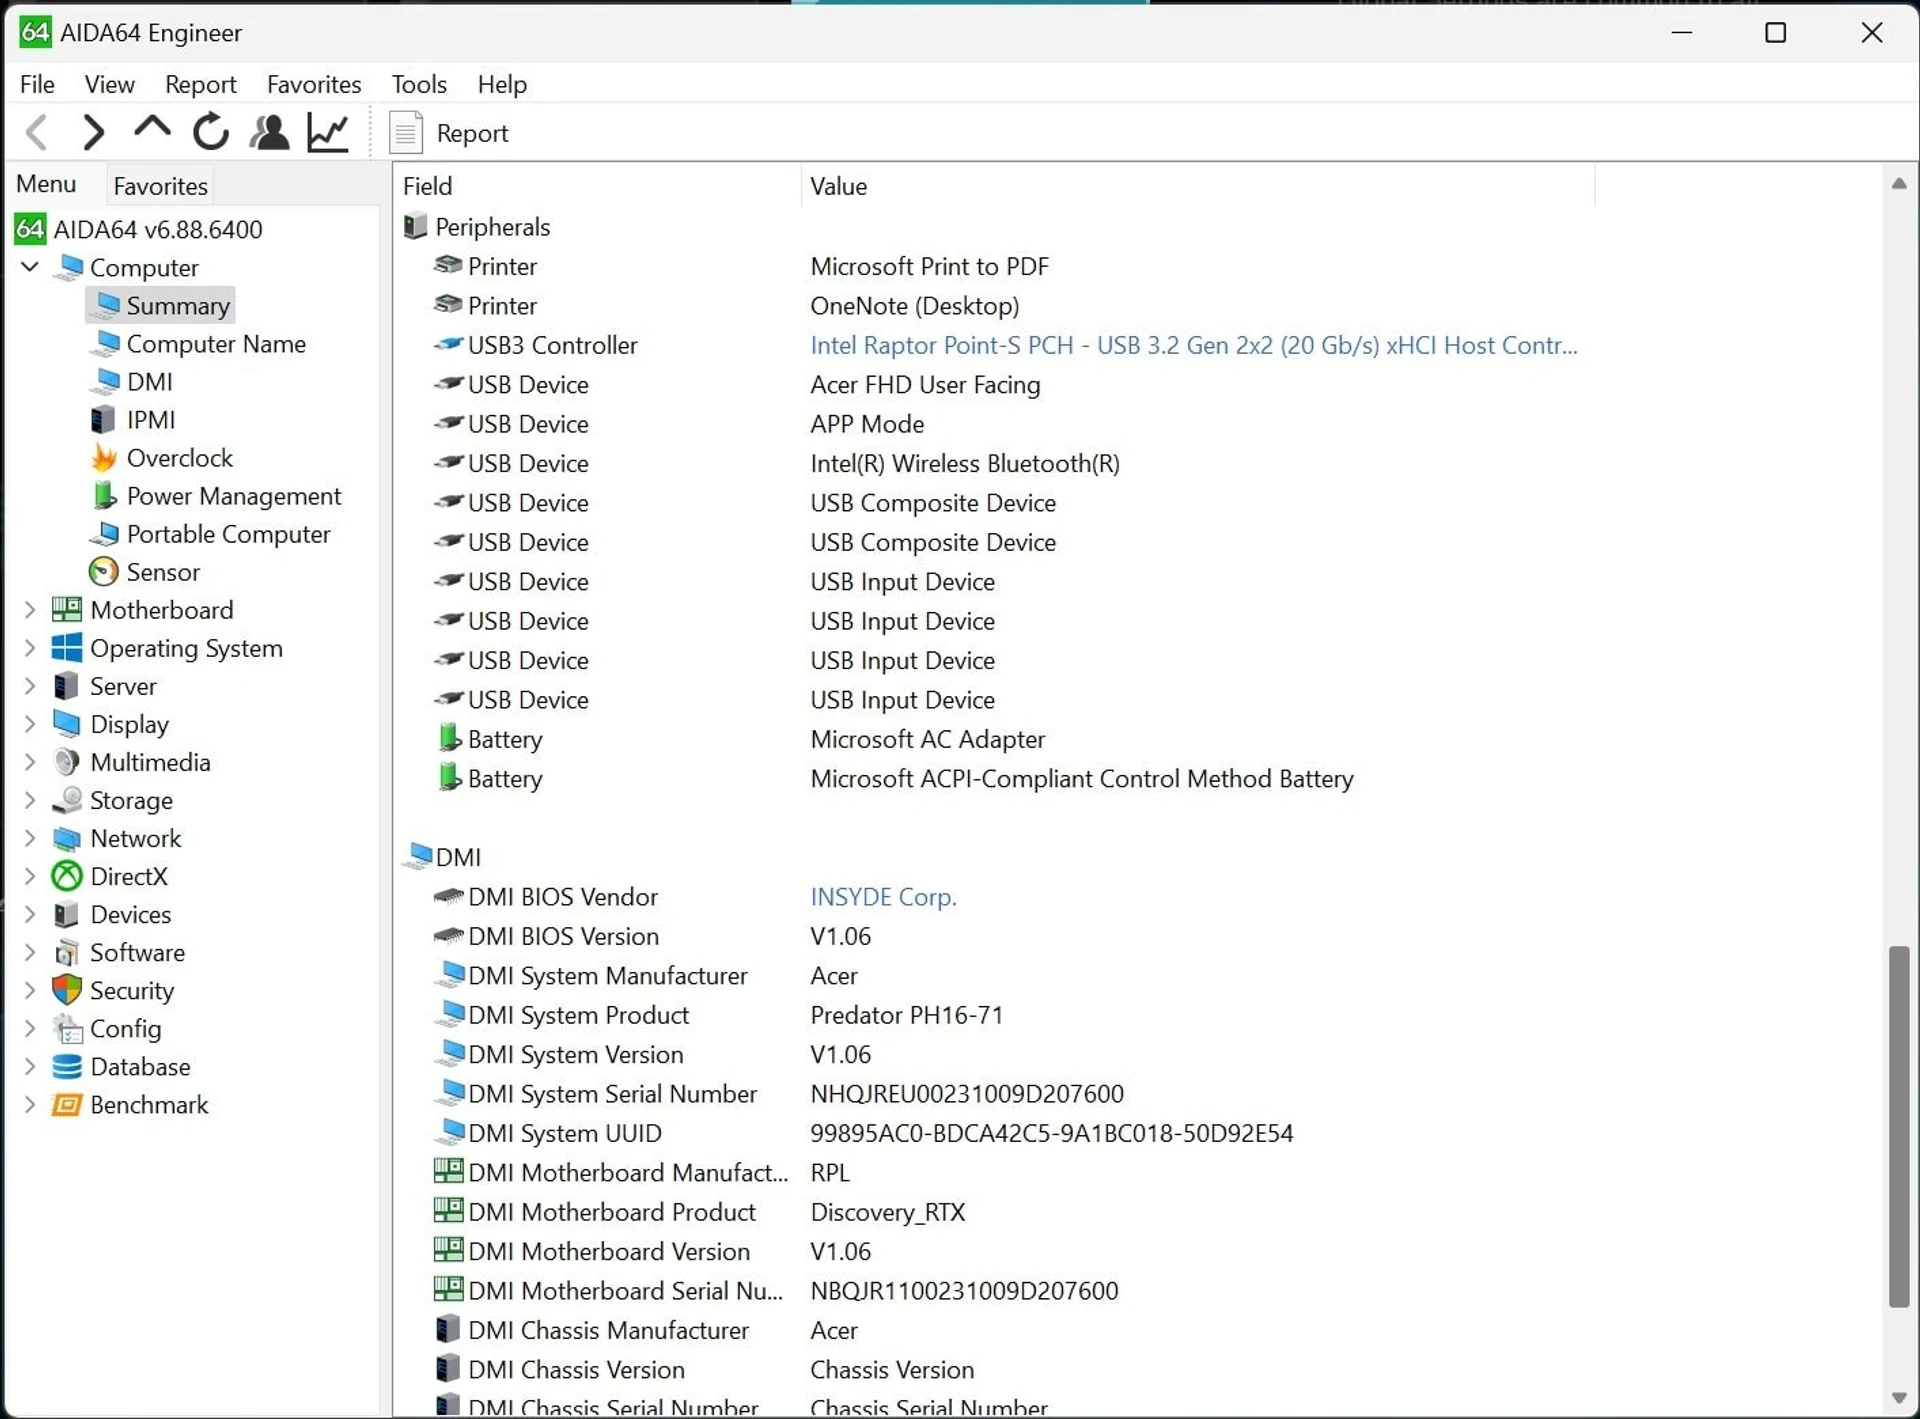Switch to the Favorites tab
1920x1419 pixels.
(x=160, y=186)
